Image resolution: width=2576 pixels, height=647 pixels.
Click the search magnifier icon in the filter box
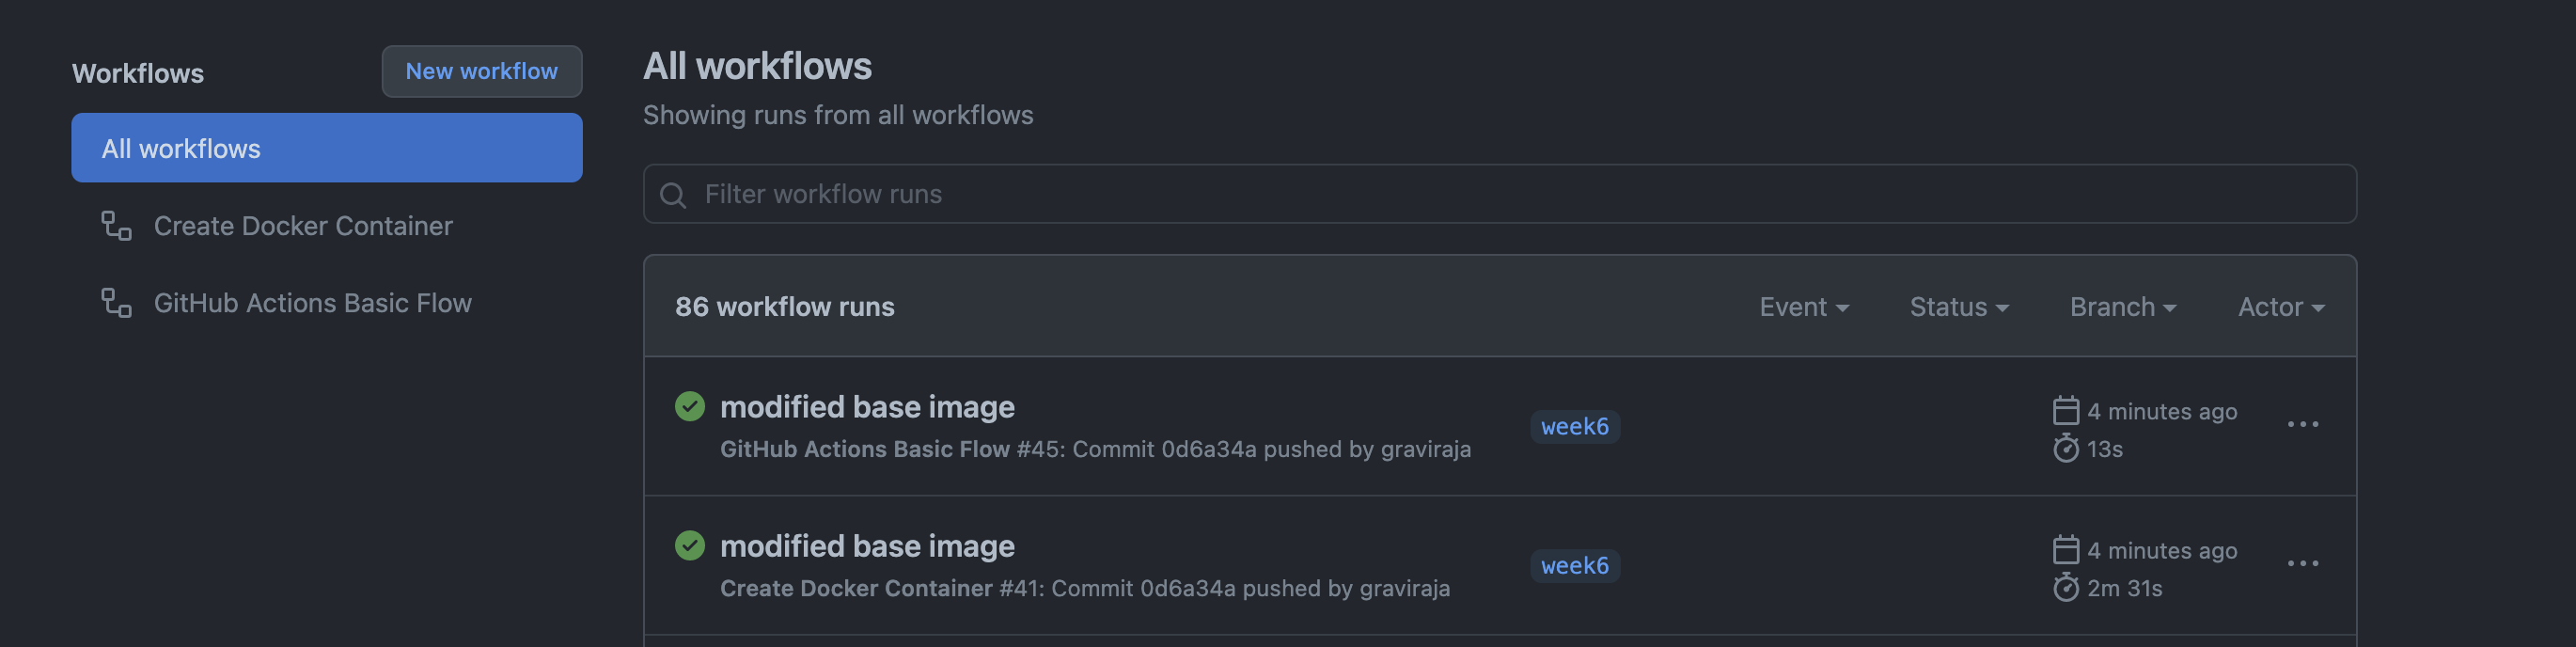point(673,195)
